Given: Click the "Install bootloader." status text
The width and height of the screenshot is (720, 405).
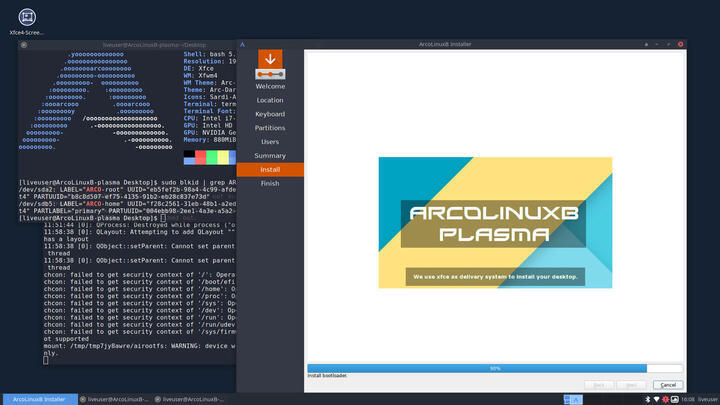Looking at the screenshot, I should tap(327, 376).
